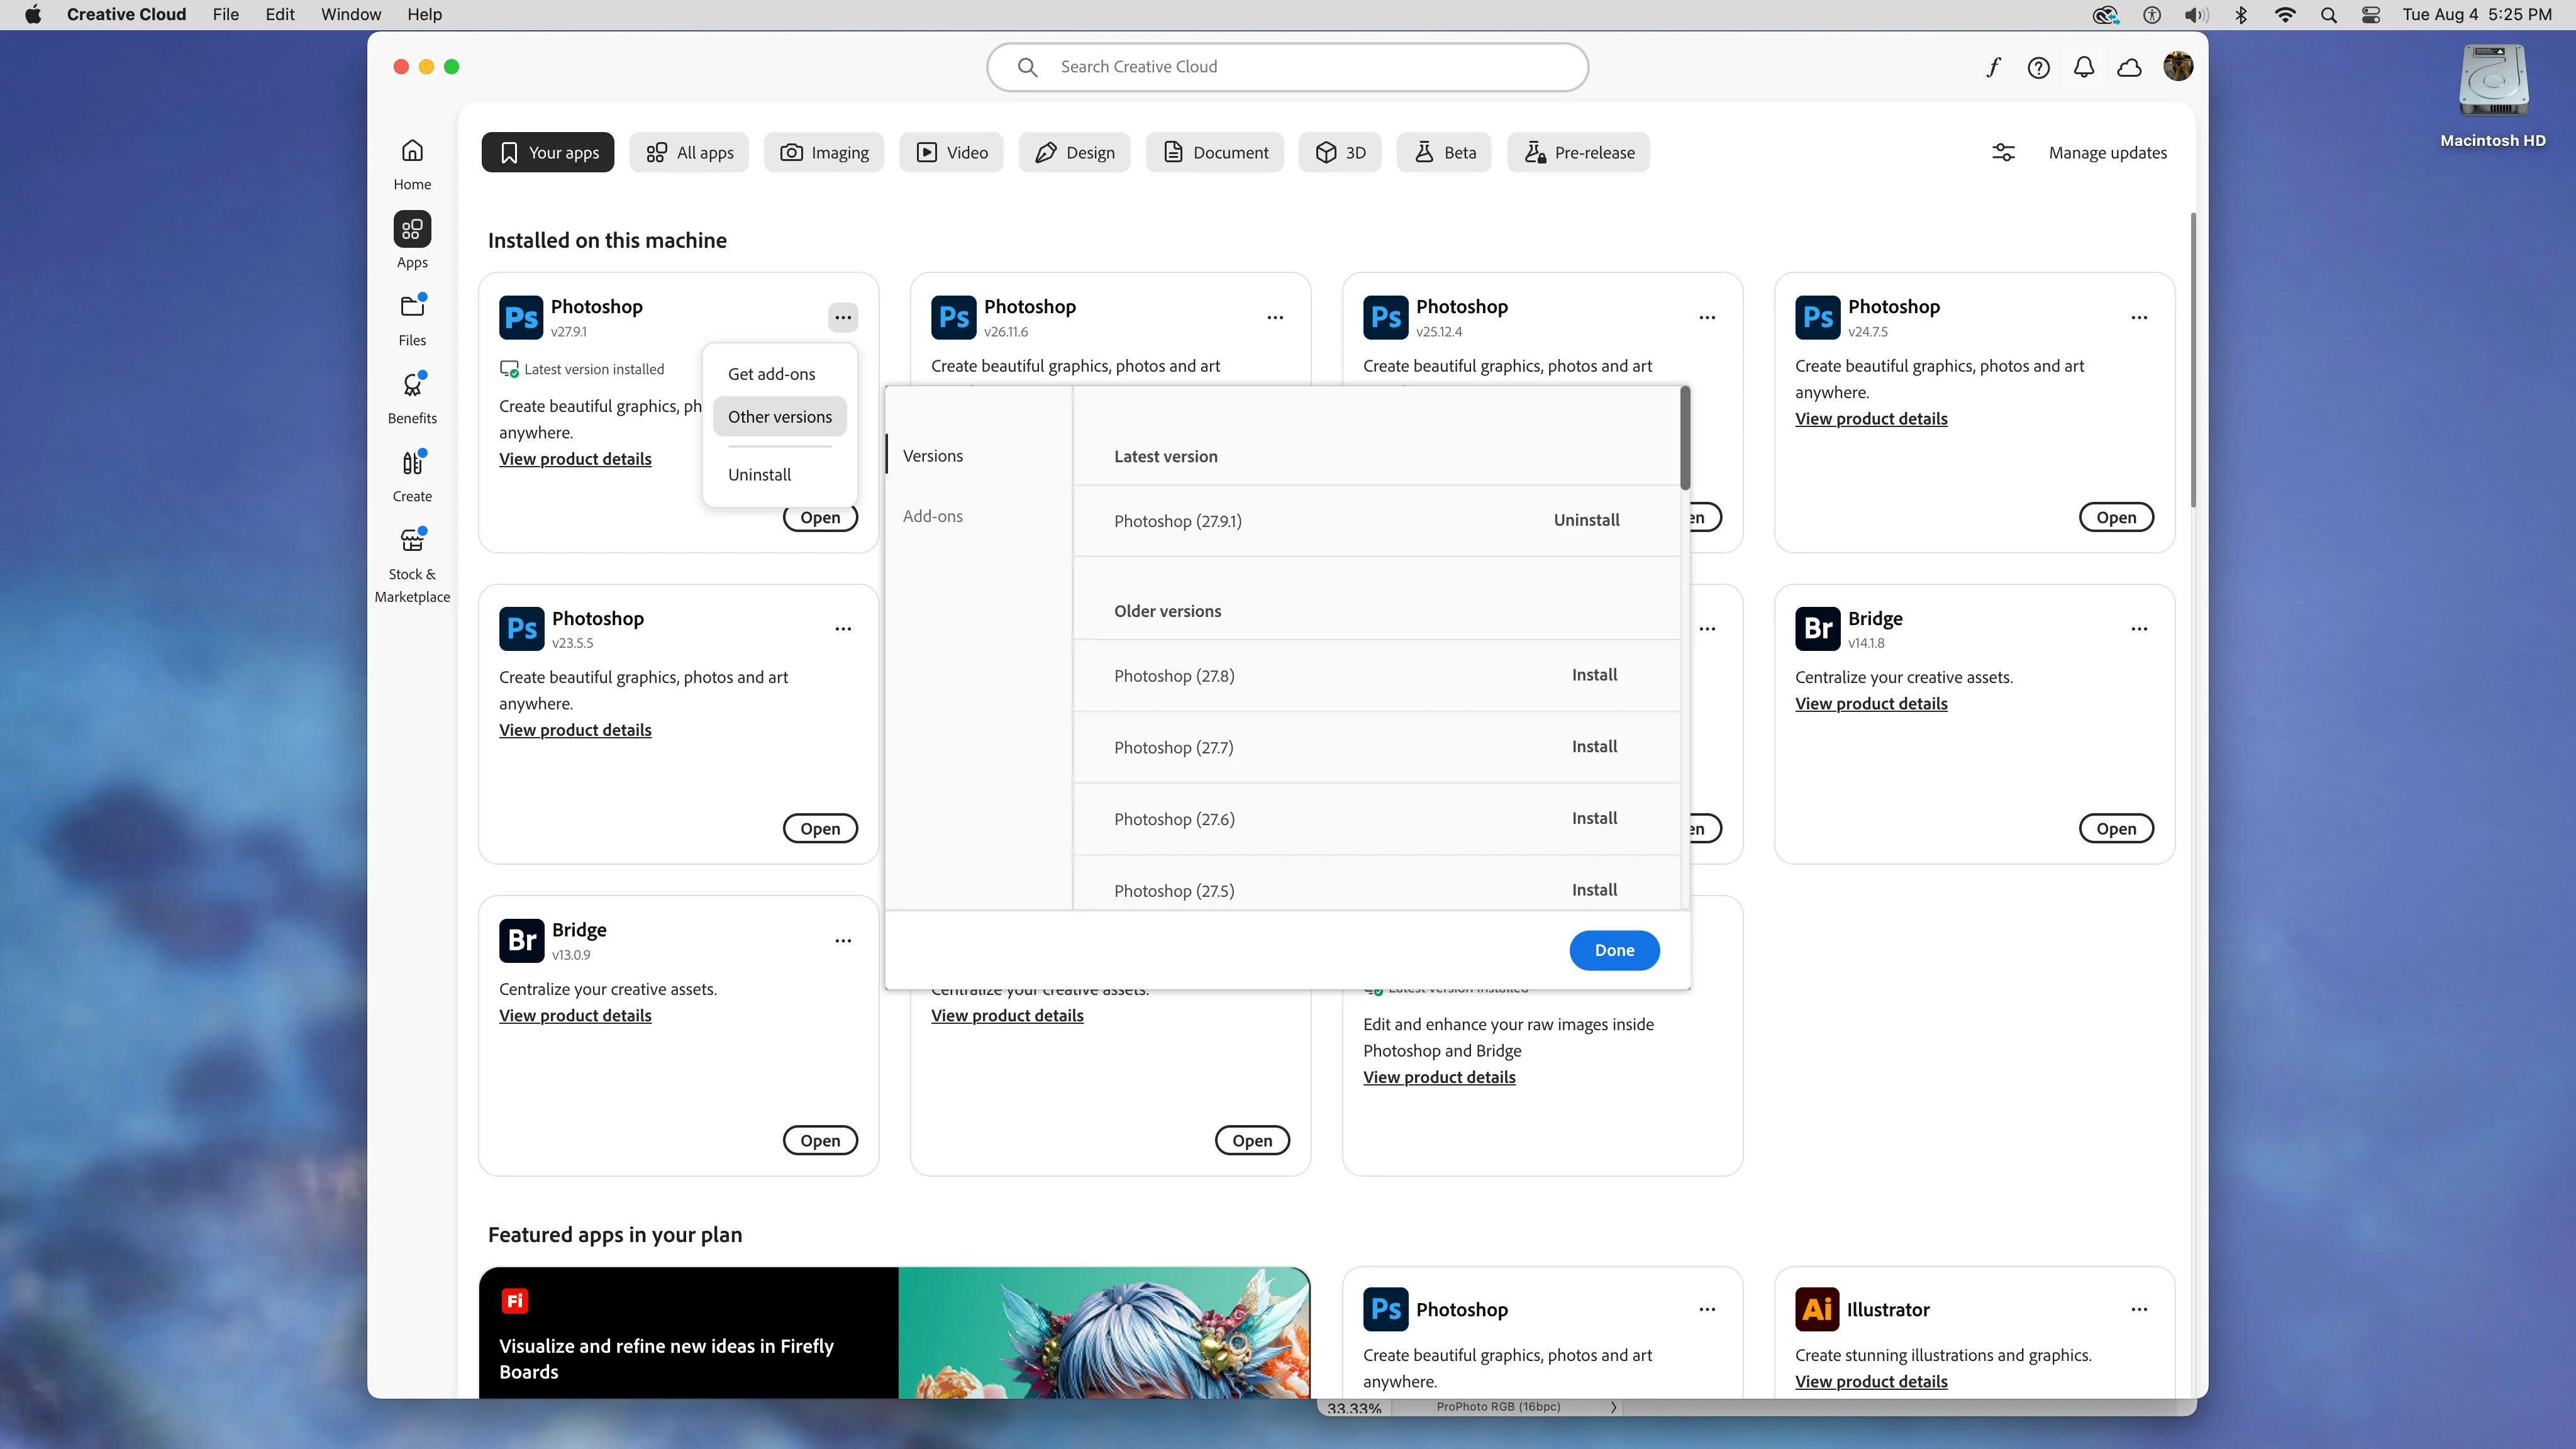Viewport: 2576px width, 1449px height.
Task: Switch to the Imaging category
Action: coord(824,153)
